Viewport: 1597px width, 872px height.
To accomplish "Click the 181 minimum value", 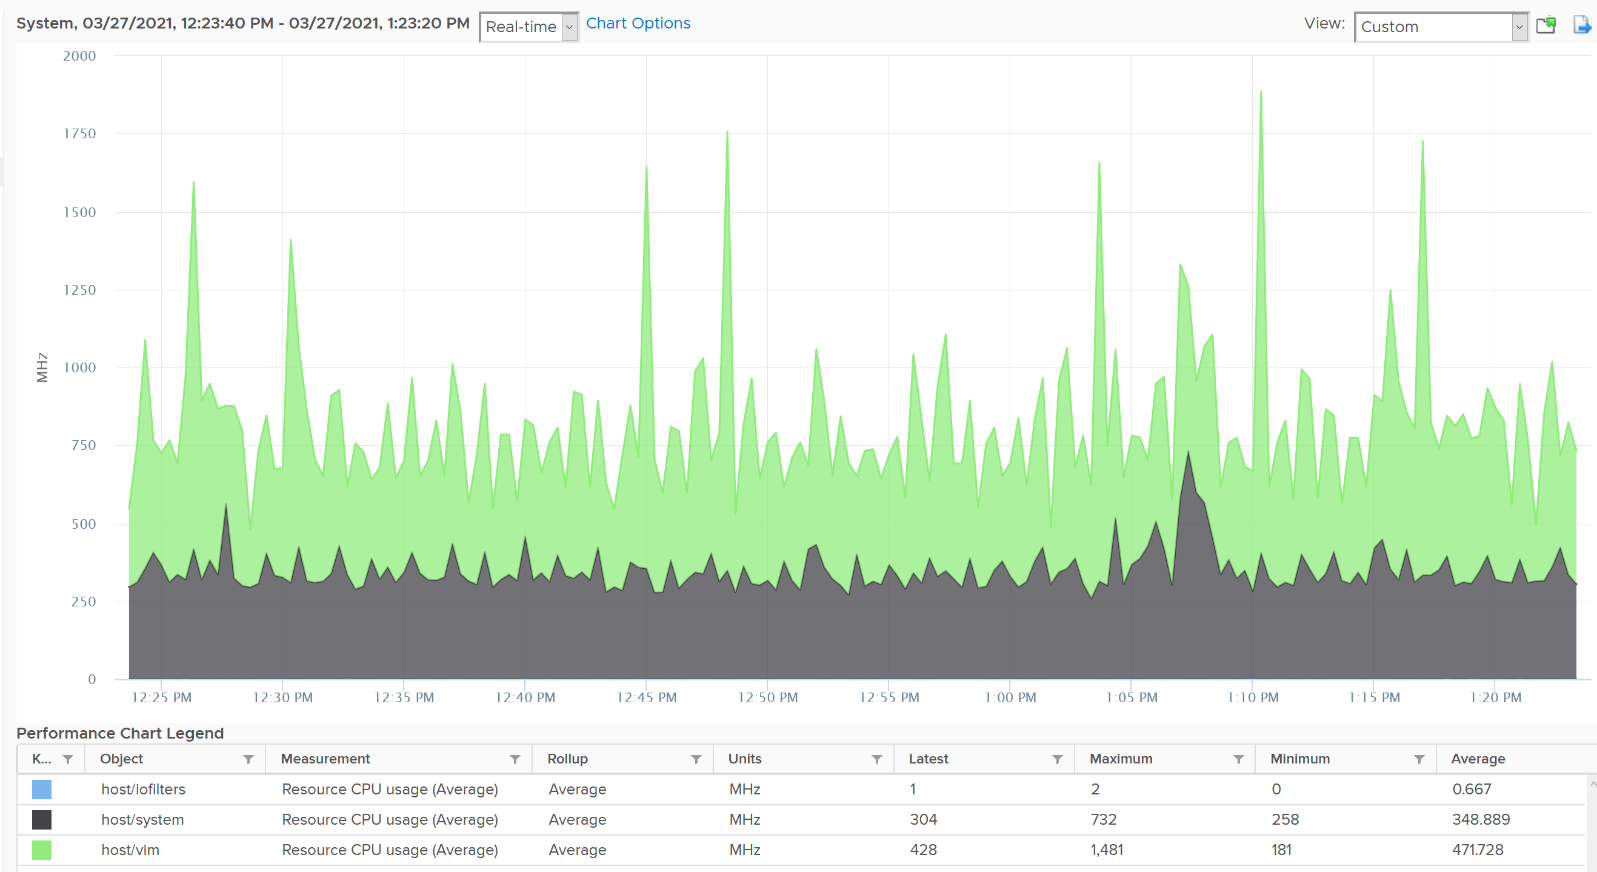I will pyautogui.click(x=1282, y=850).
